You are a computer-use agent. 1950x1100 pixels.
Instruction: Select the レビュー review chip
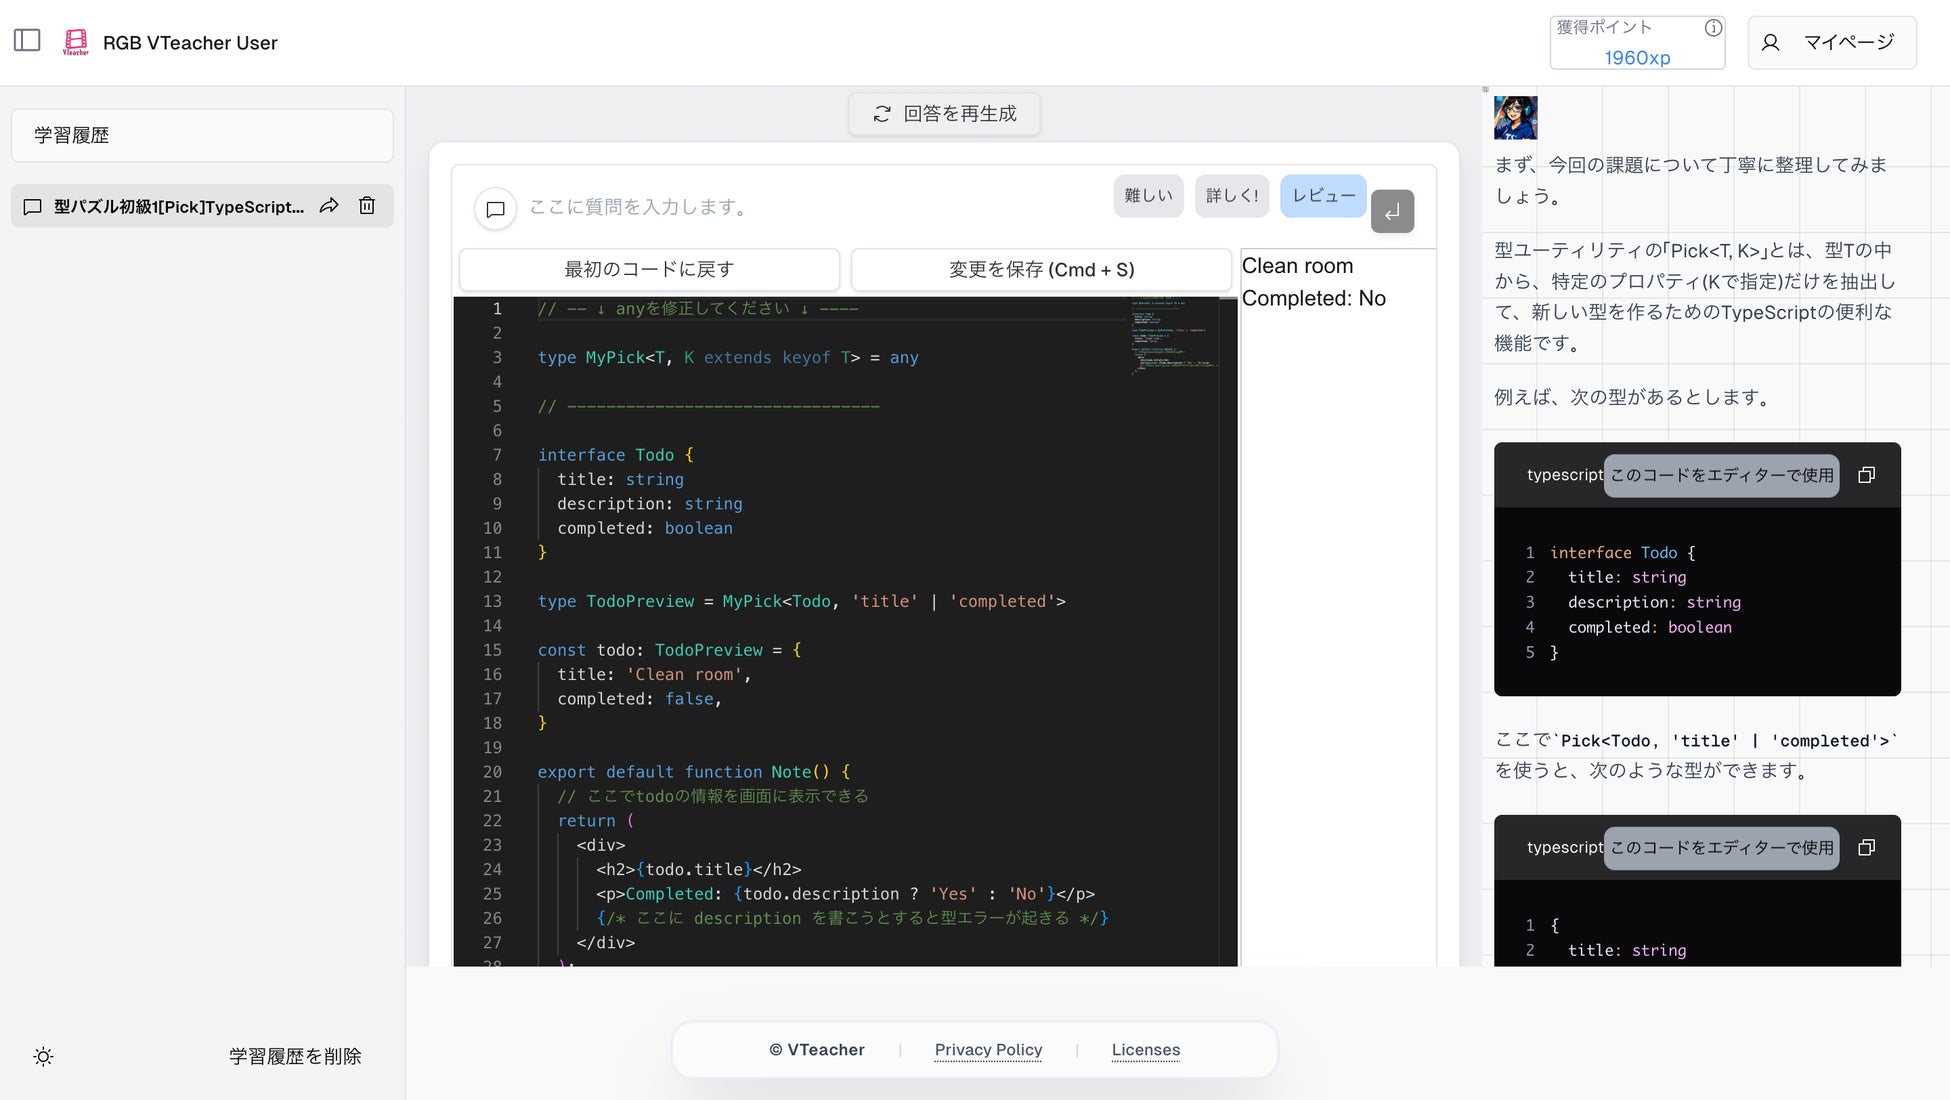(1322, 196)
